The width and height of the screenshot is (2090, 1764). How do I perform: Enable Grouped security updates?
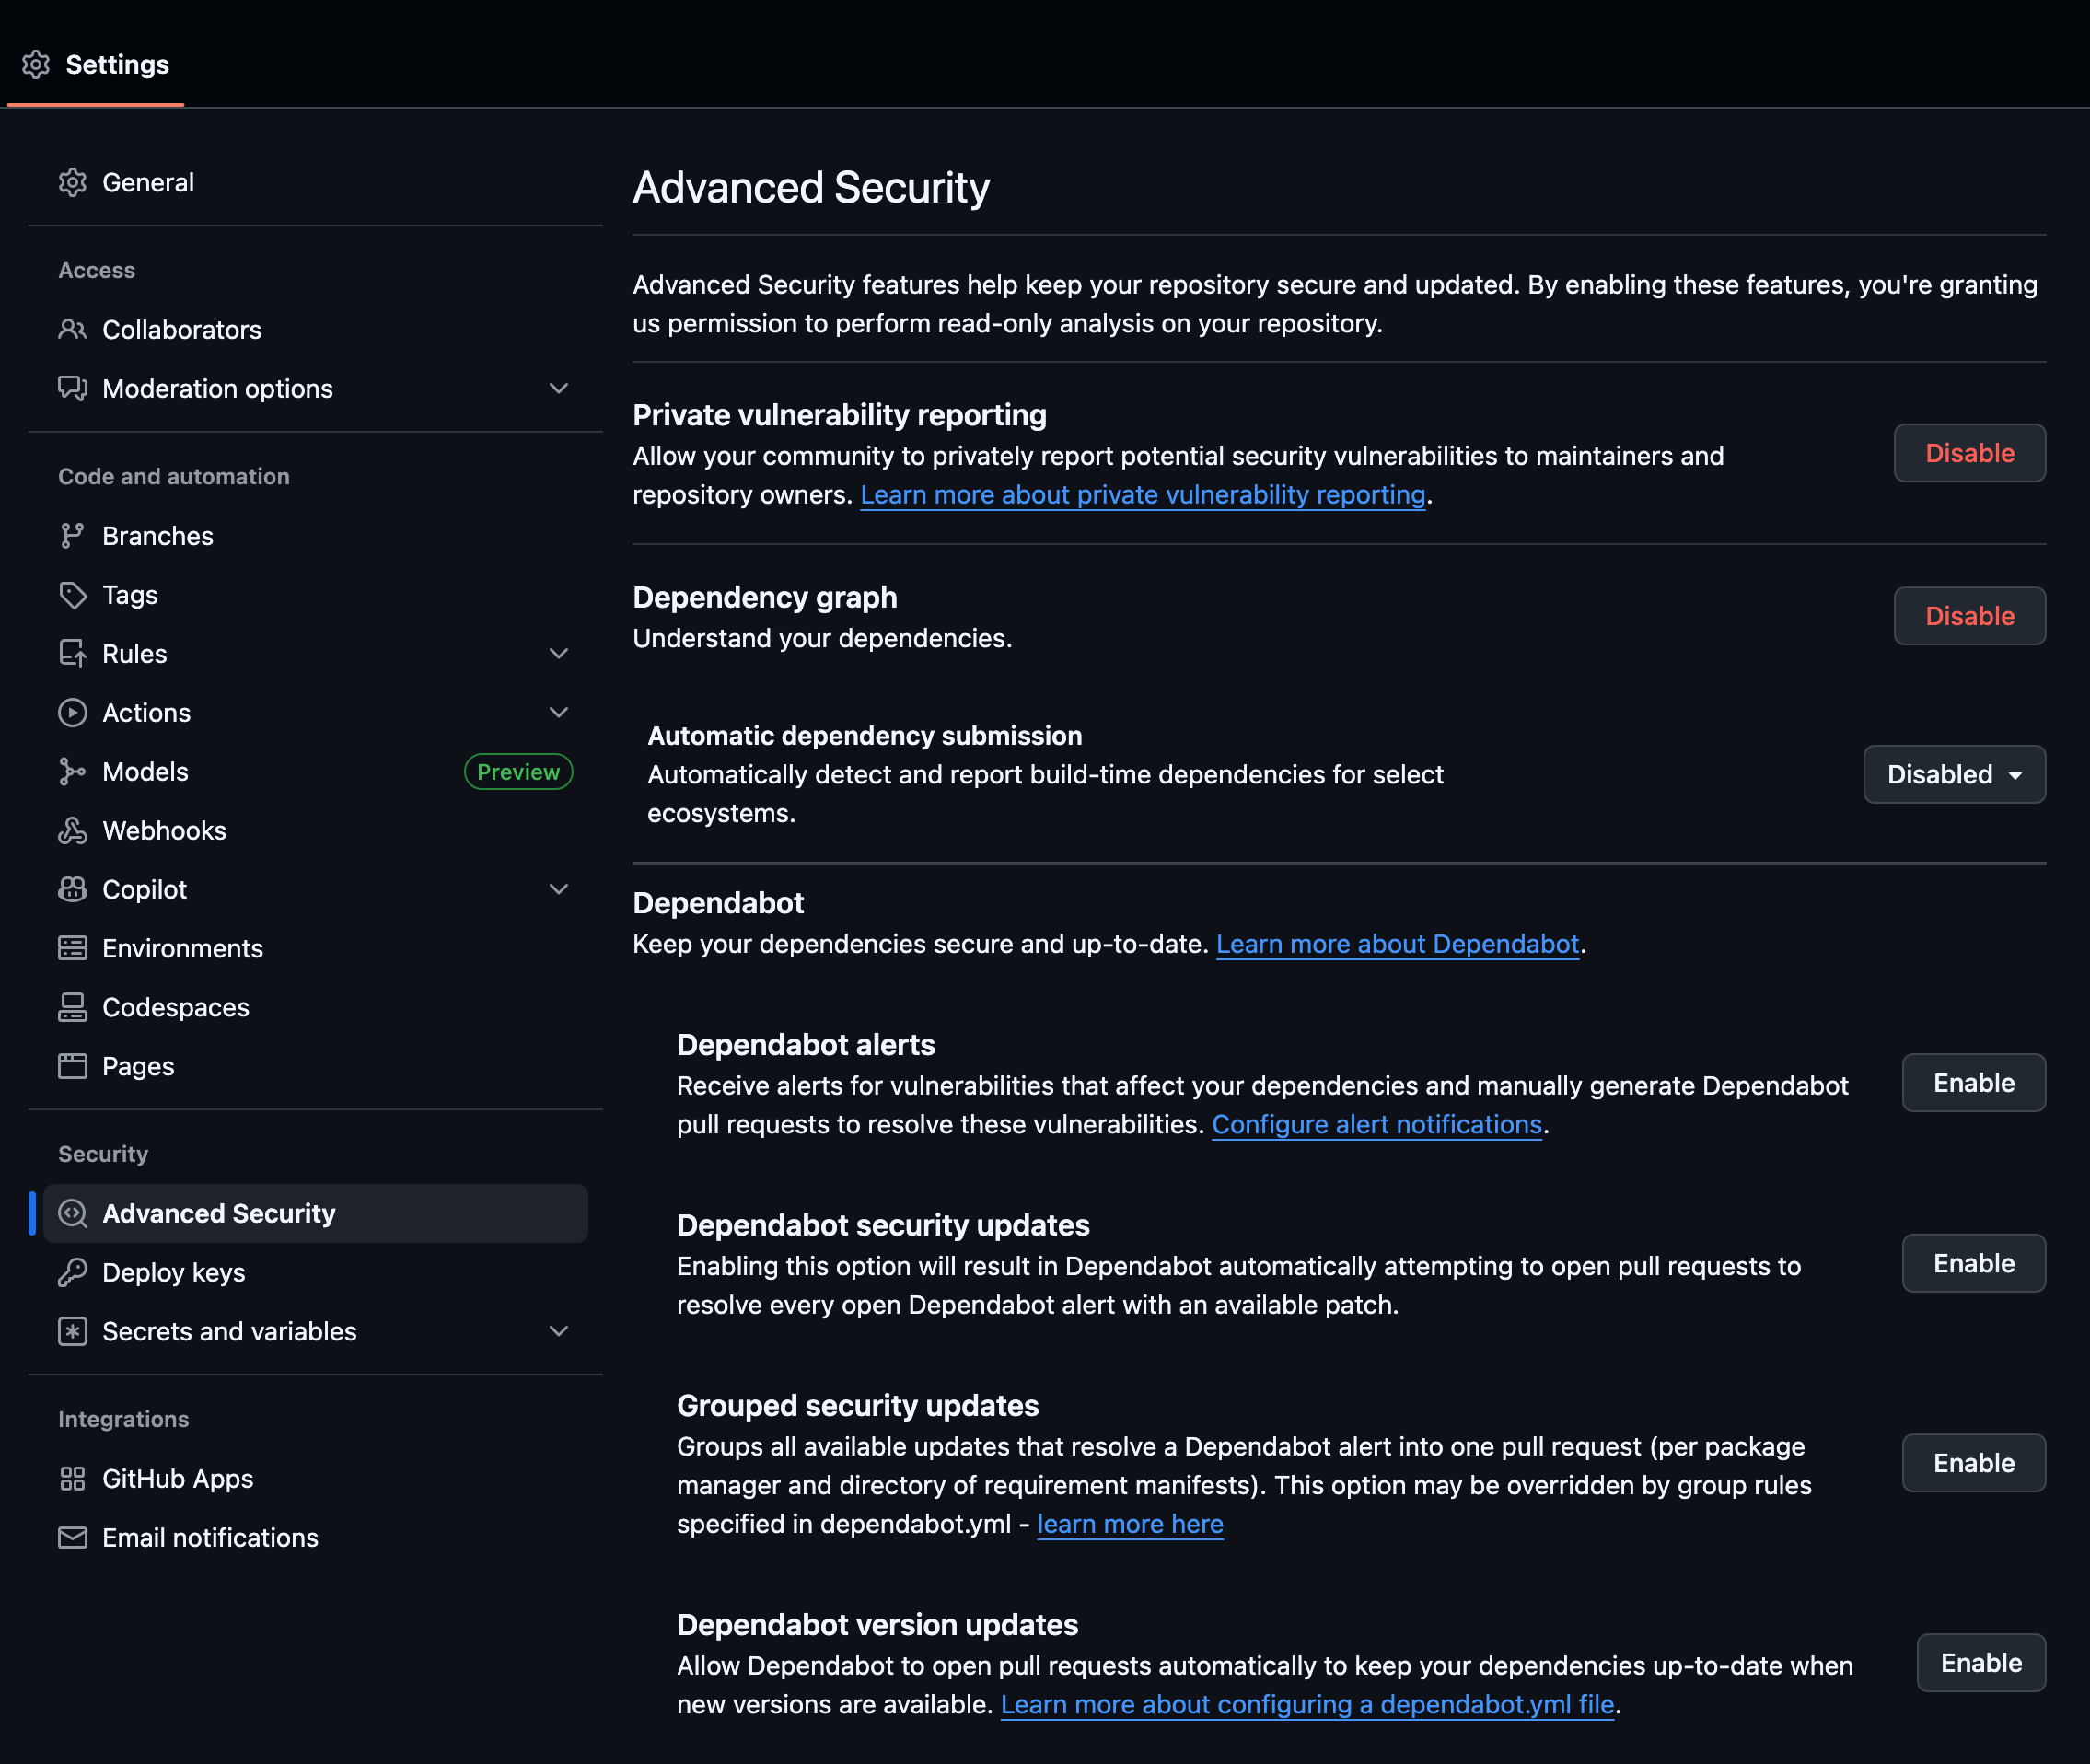point(1973,1463)
